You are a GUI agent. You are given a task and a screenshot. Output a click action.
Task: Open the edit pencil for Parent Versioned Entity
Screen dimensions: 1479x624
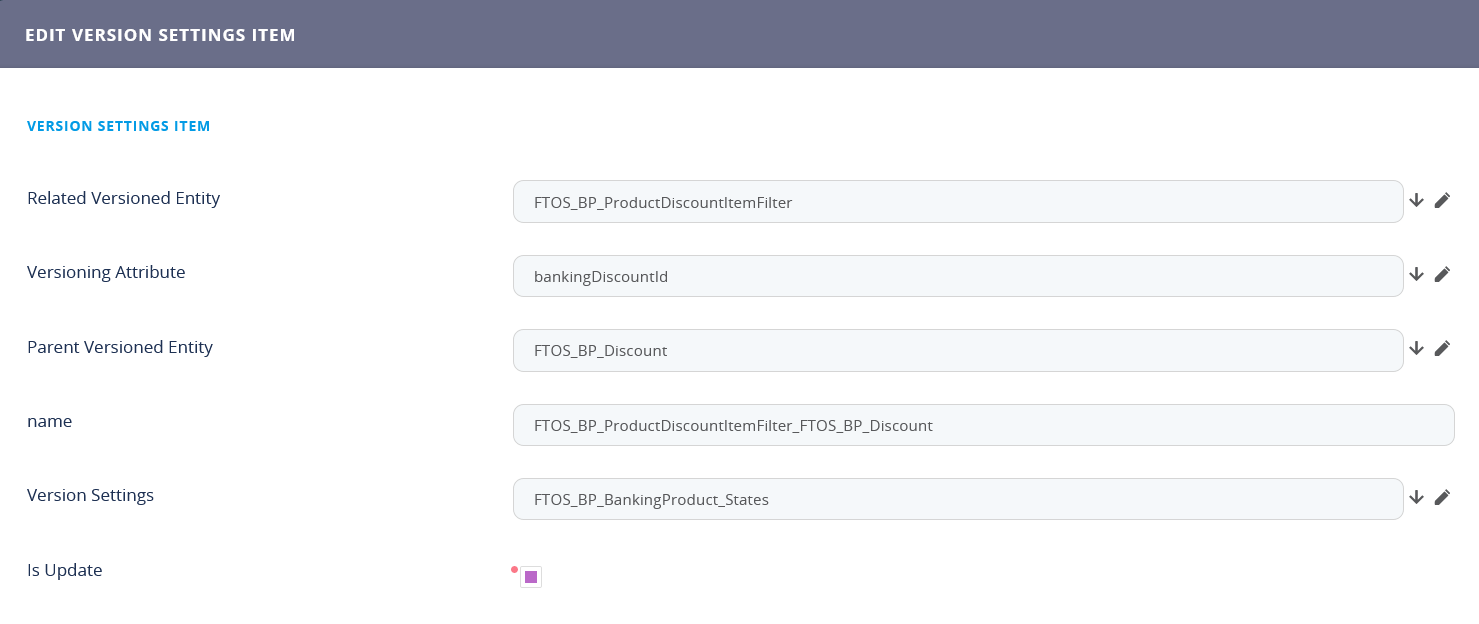click(1442, 349)
